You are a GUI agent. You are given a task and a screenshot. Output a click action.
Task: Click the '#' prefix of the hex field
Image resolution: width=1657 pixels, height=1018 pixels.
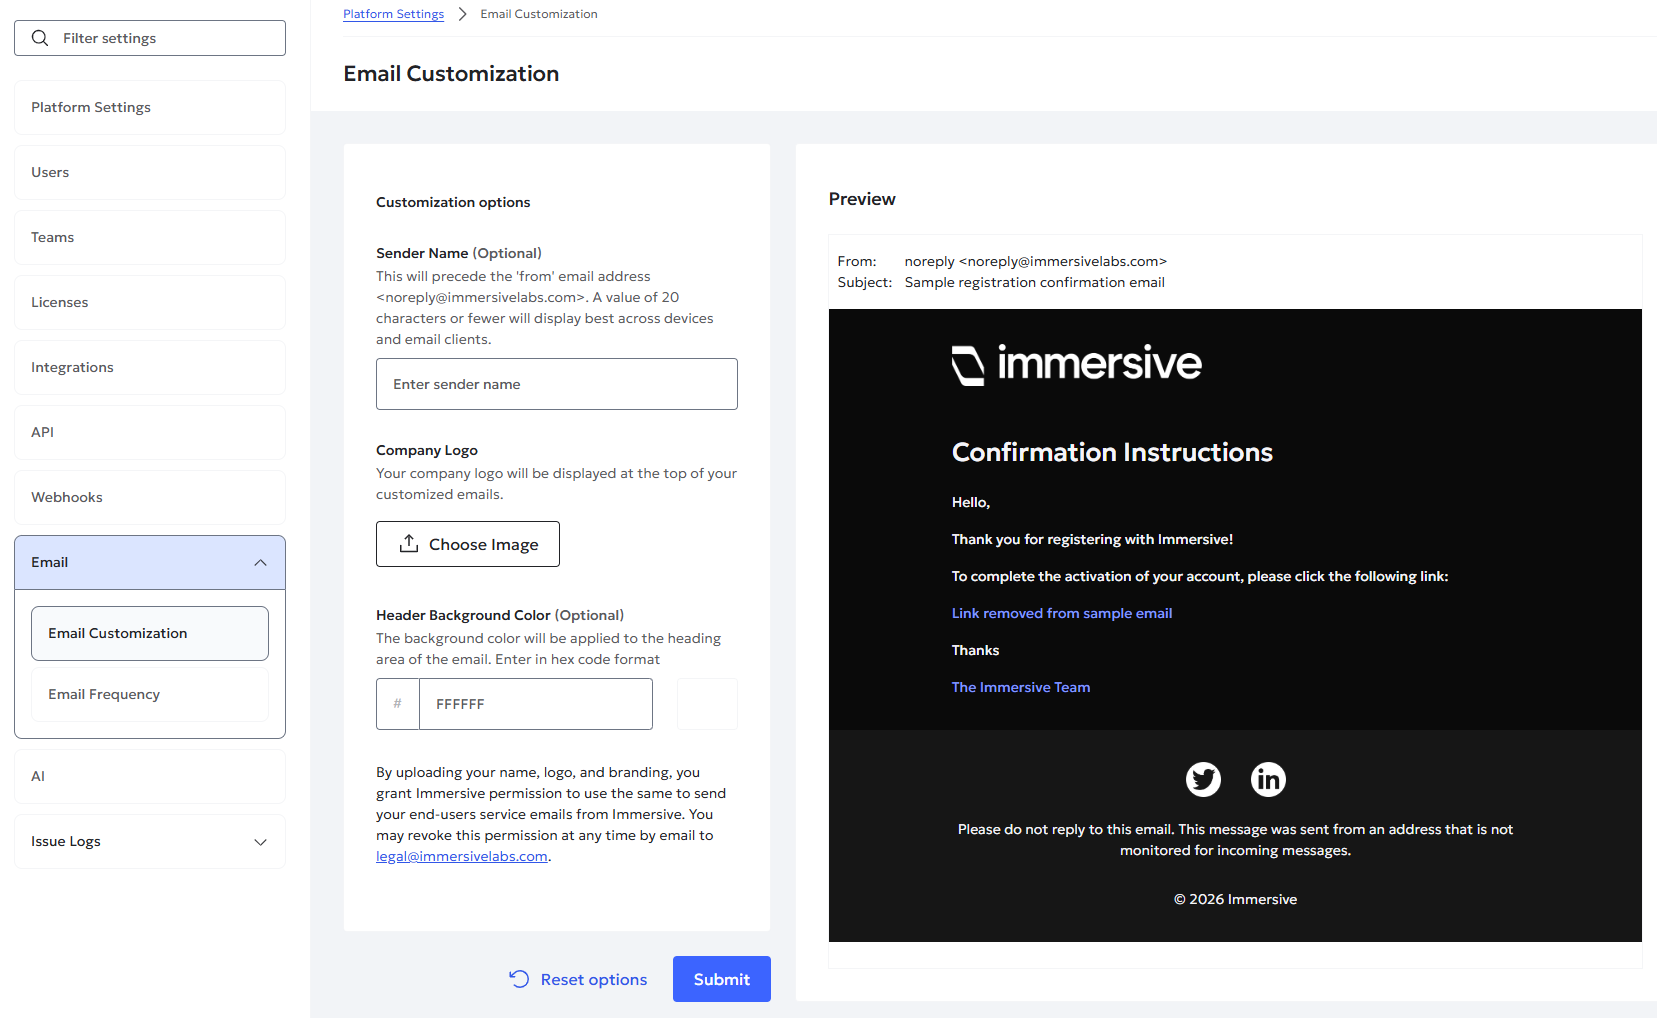(398, 704)
